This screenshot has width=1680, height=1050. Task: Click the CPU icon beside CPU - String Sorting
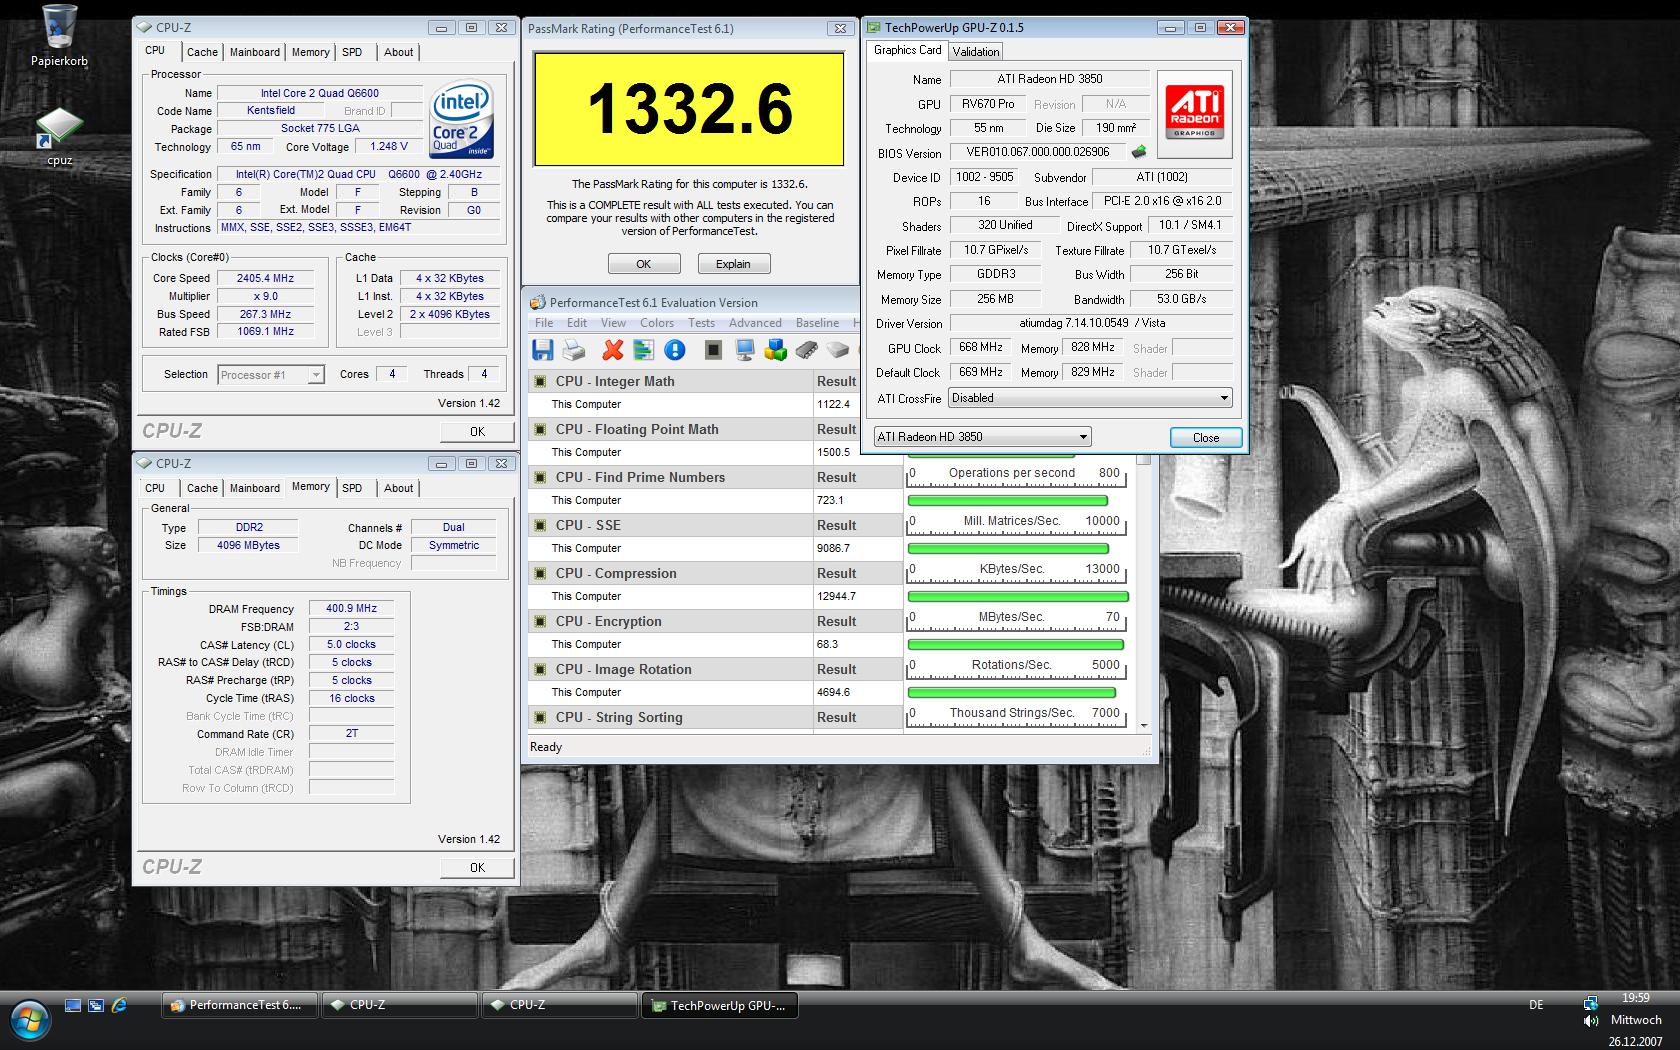[x=540, y=717]
